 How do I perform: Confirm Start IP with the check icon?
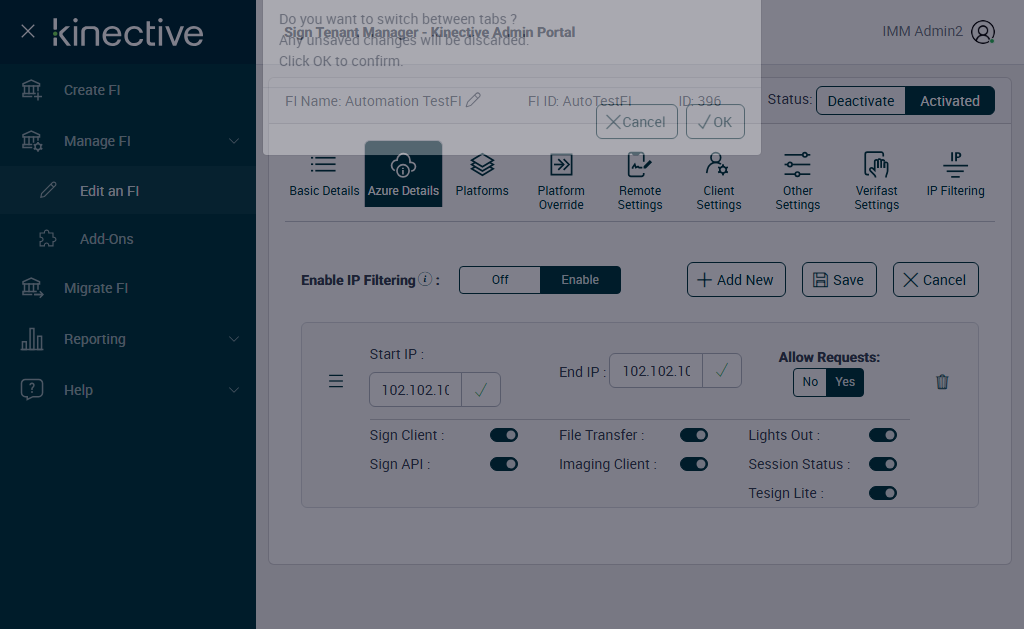tap(481, 390)
